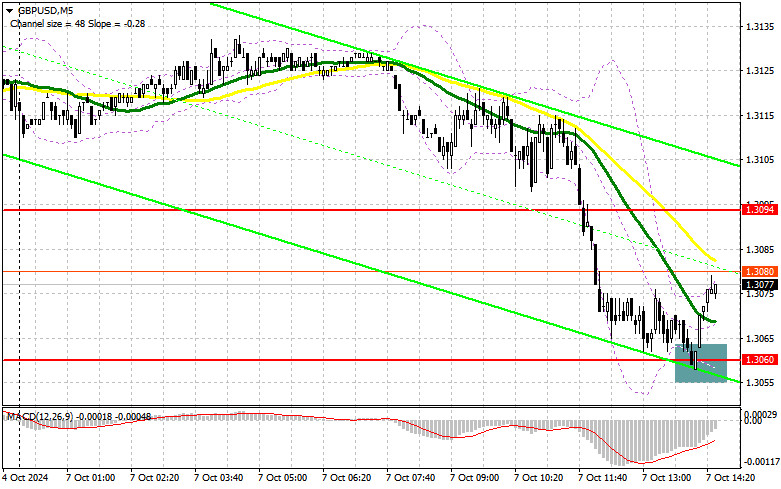Click the 7 Oct 01:00 time label
Viewport: 781px width, 489px height.
90,478
